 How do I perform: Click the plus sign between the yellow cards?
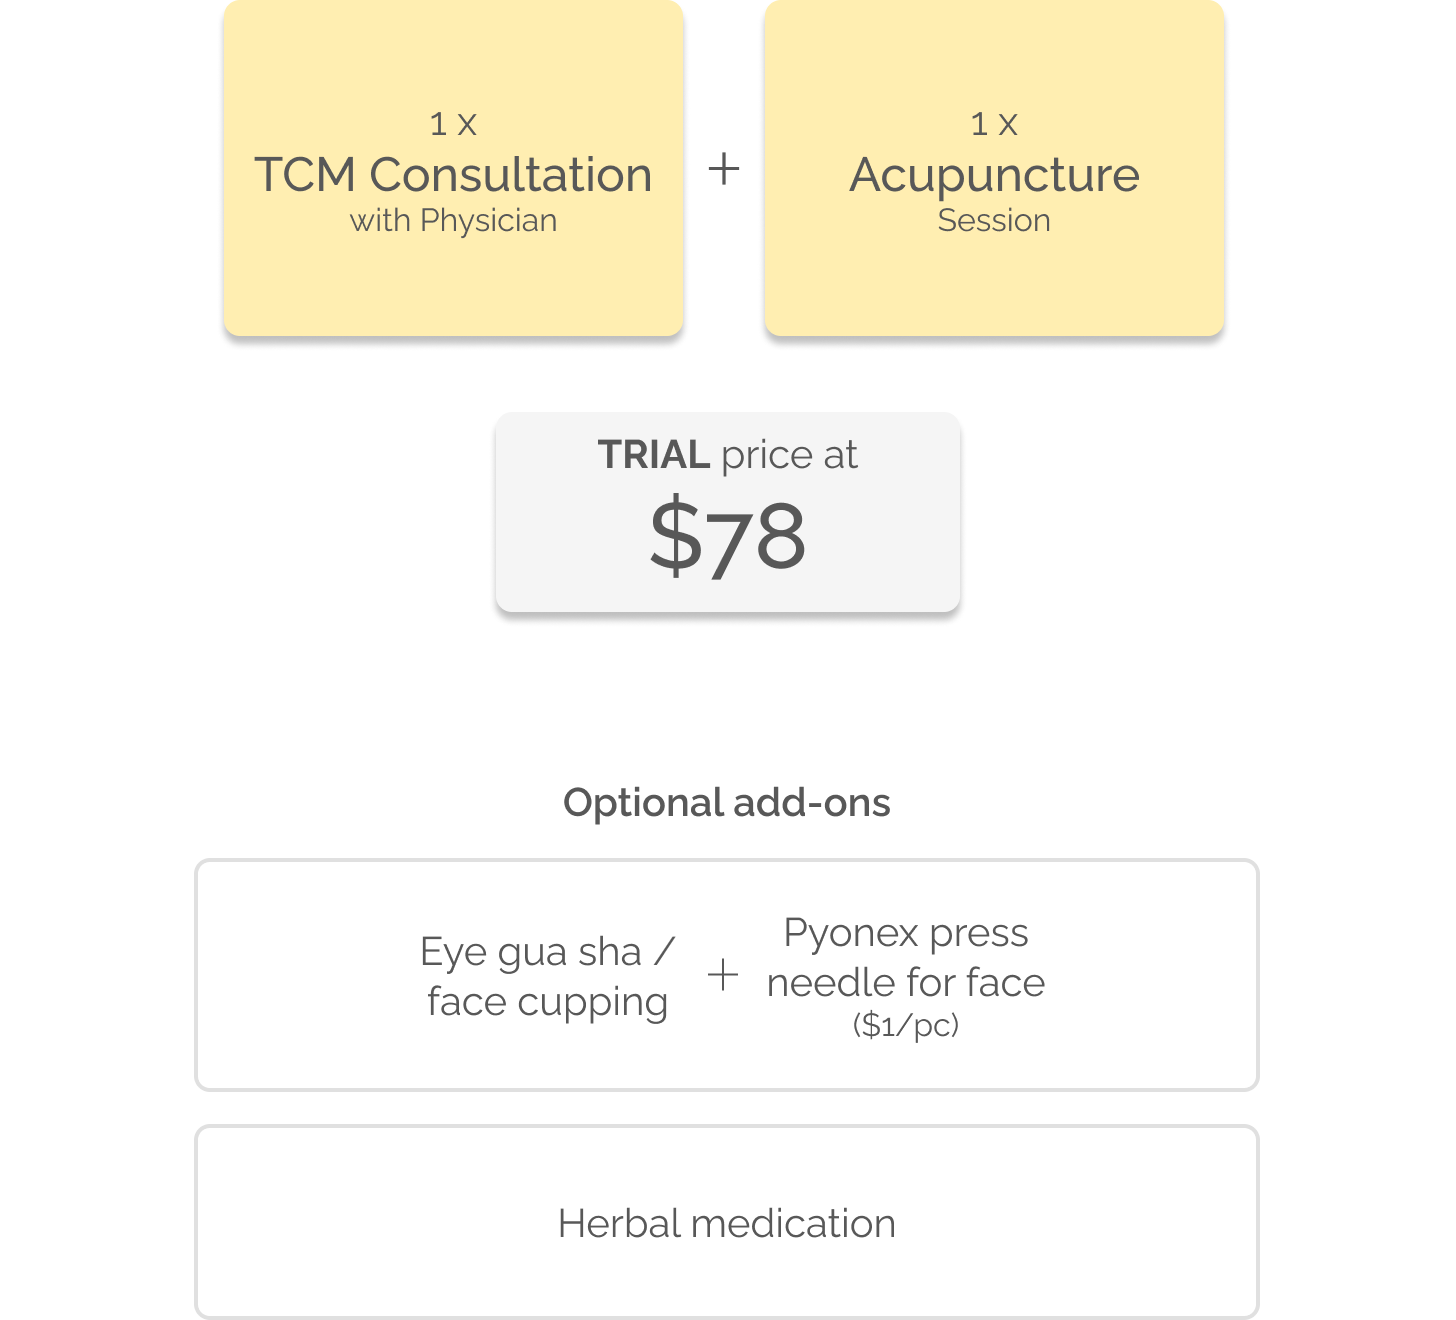point(724,168)
